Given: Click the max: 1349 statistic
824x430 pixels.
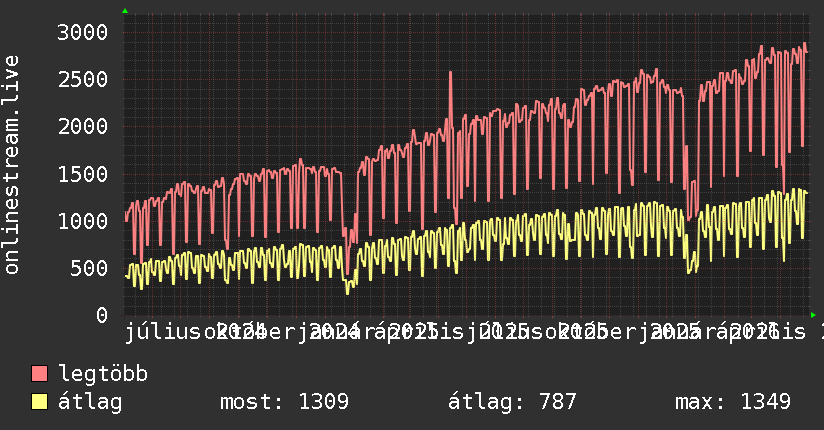Looking at the screenshot, I should [x=733, y=402].
